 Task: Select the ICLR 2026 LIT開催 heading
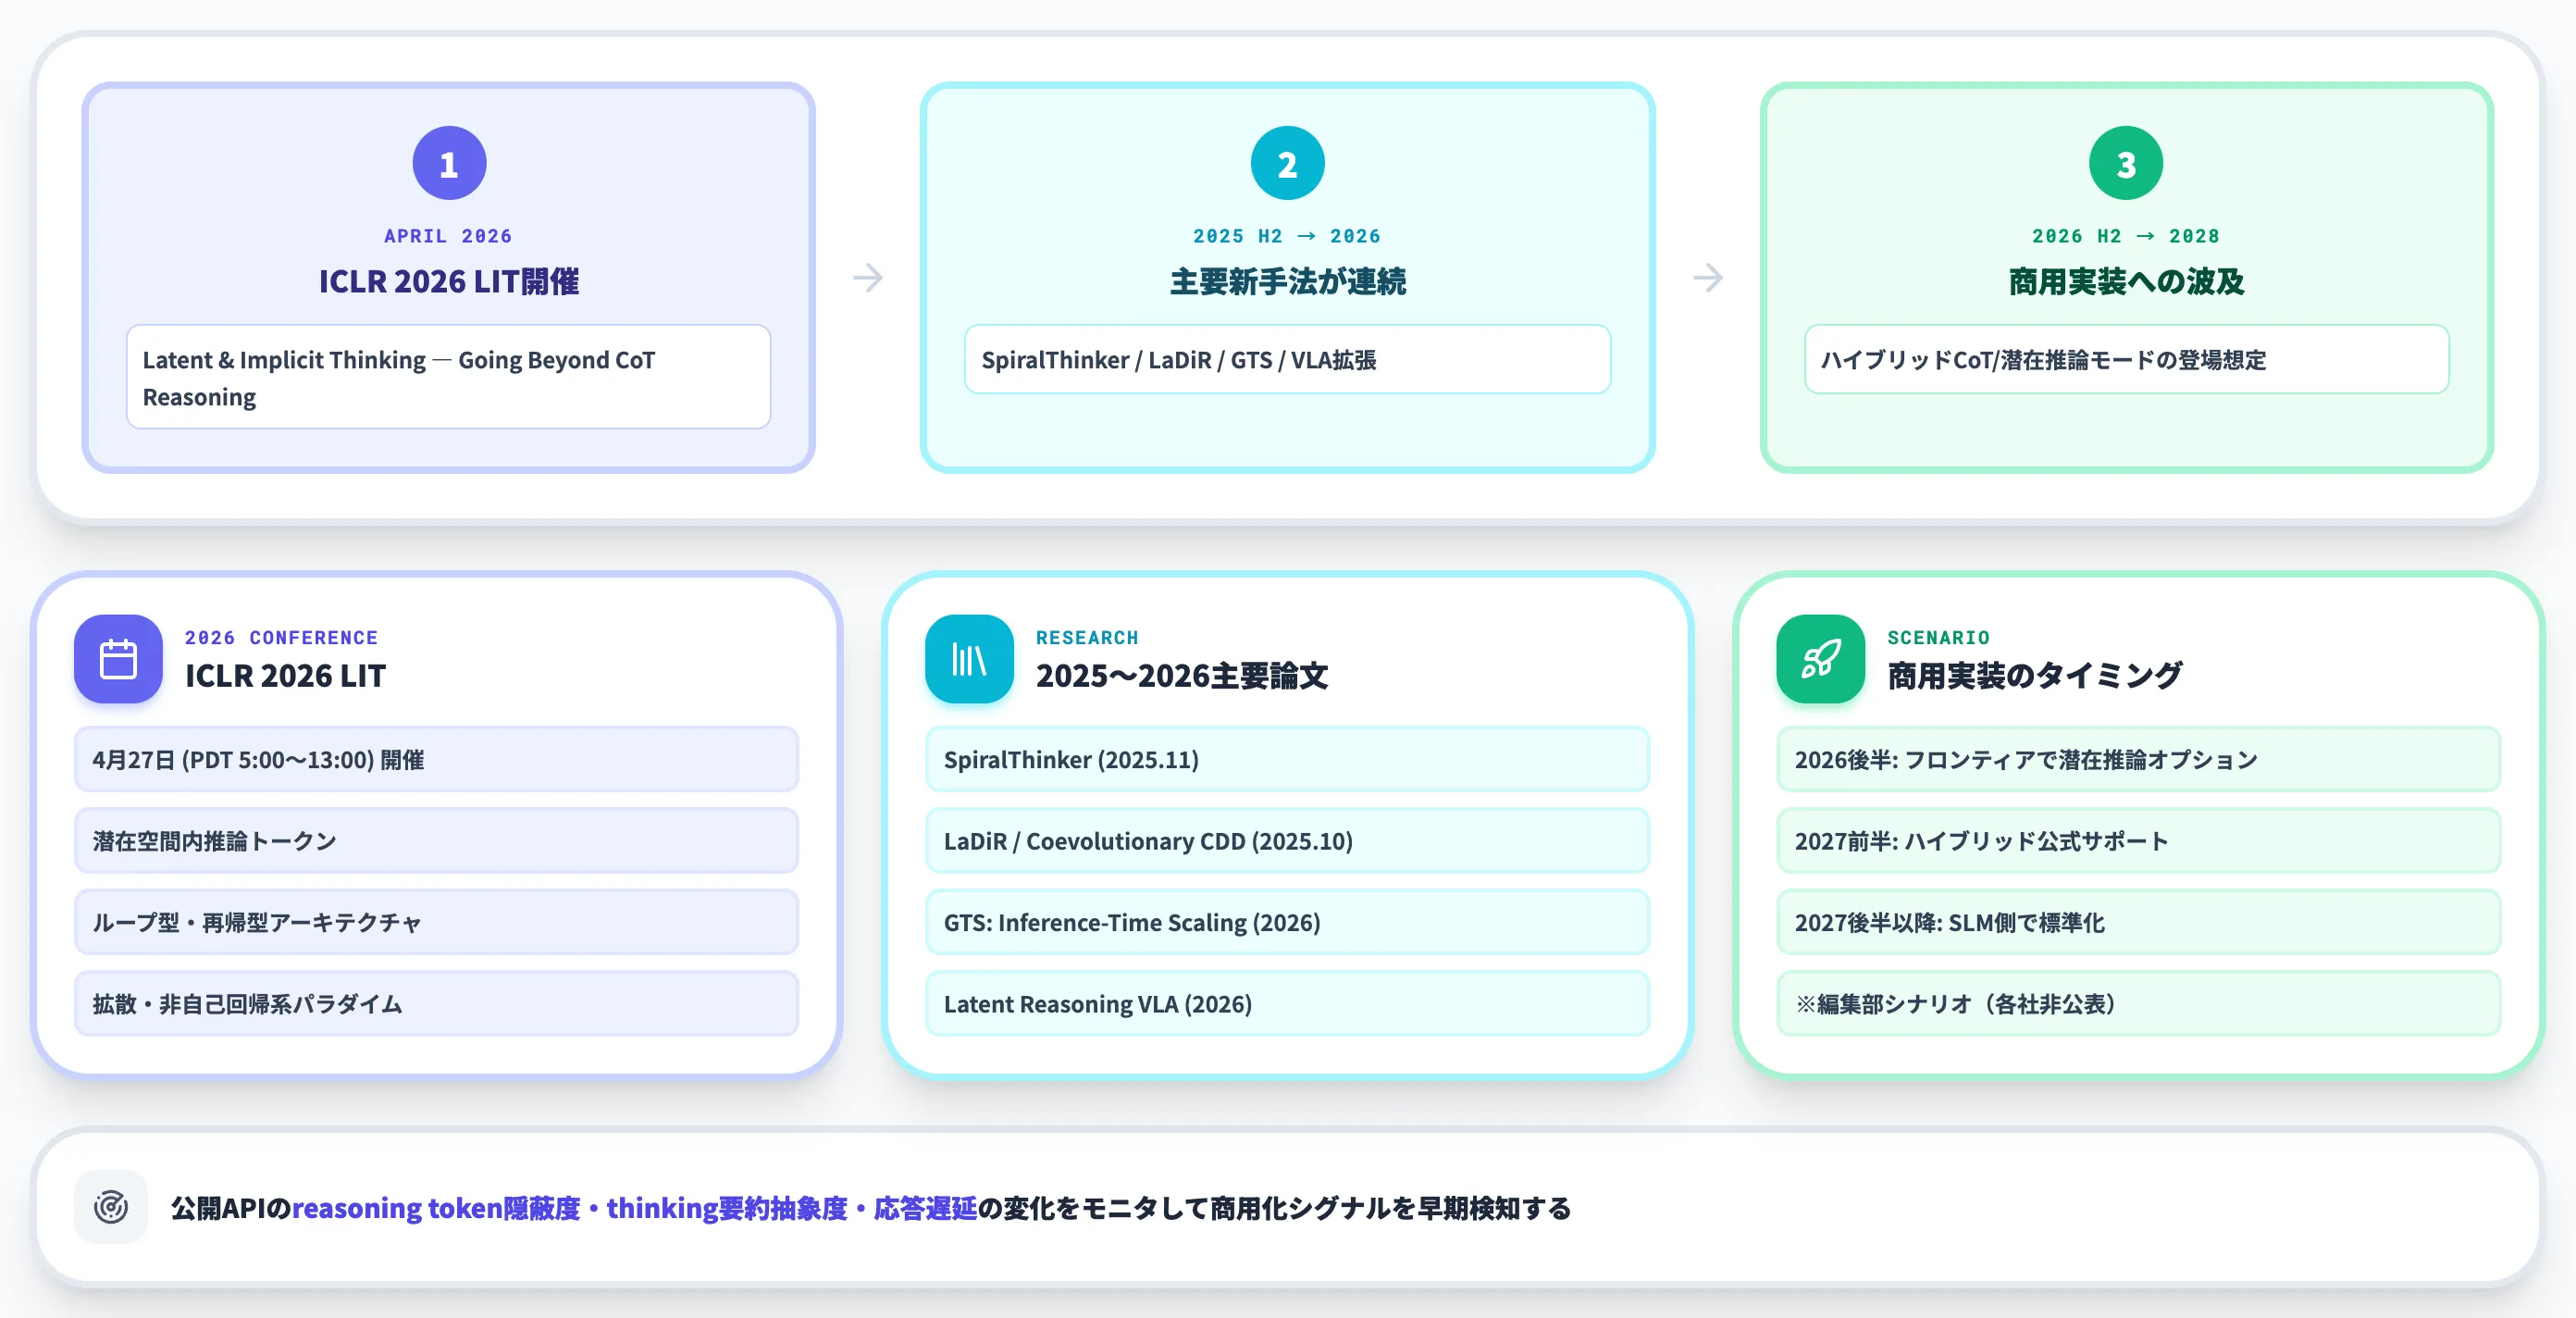click(x=449, y=281)
